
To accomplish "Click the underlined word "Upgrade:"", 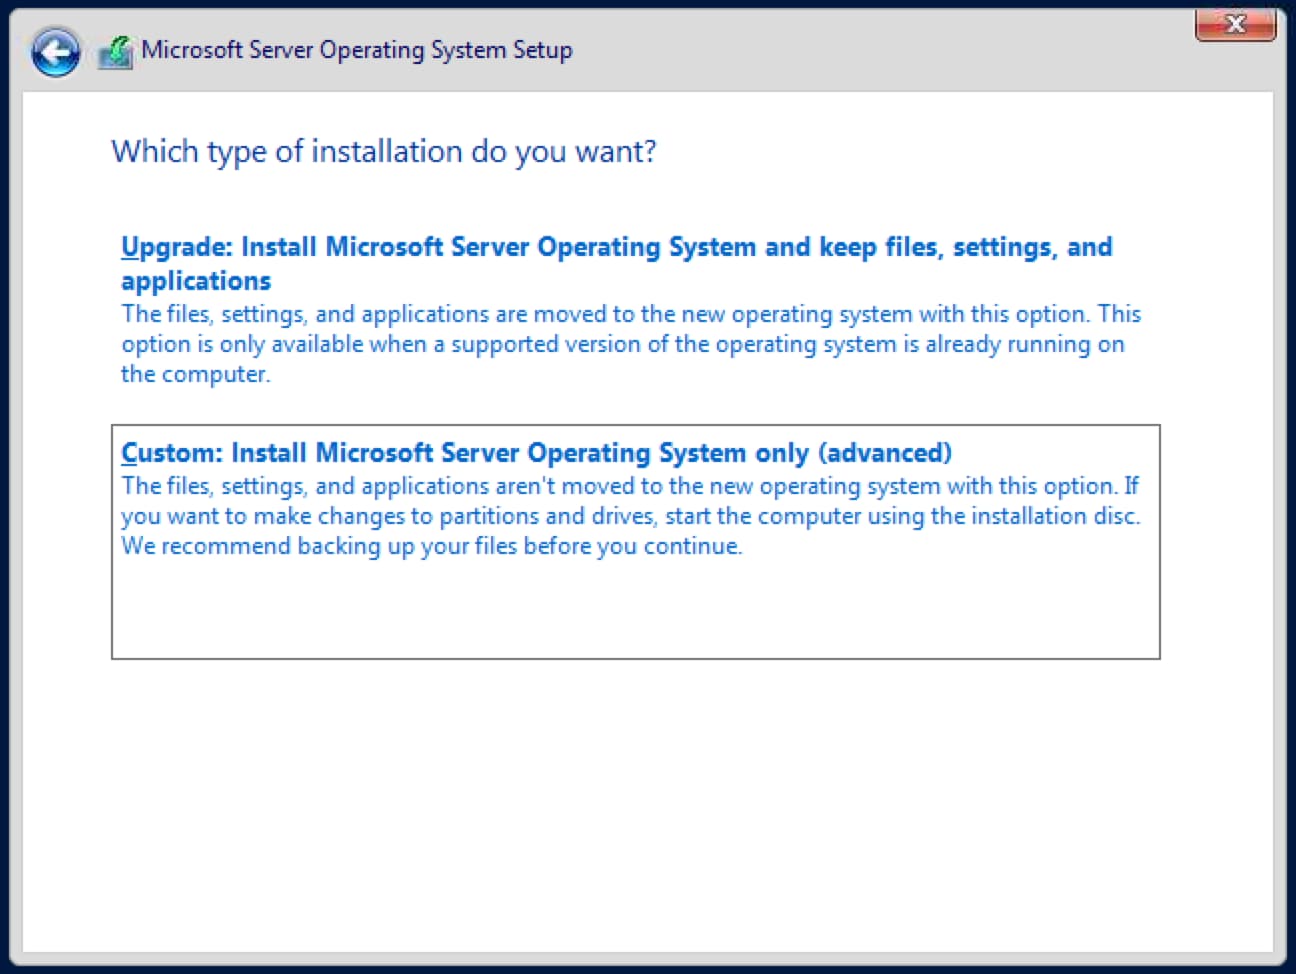I will (176, 247).
